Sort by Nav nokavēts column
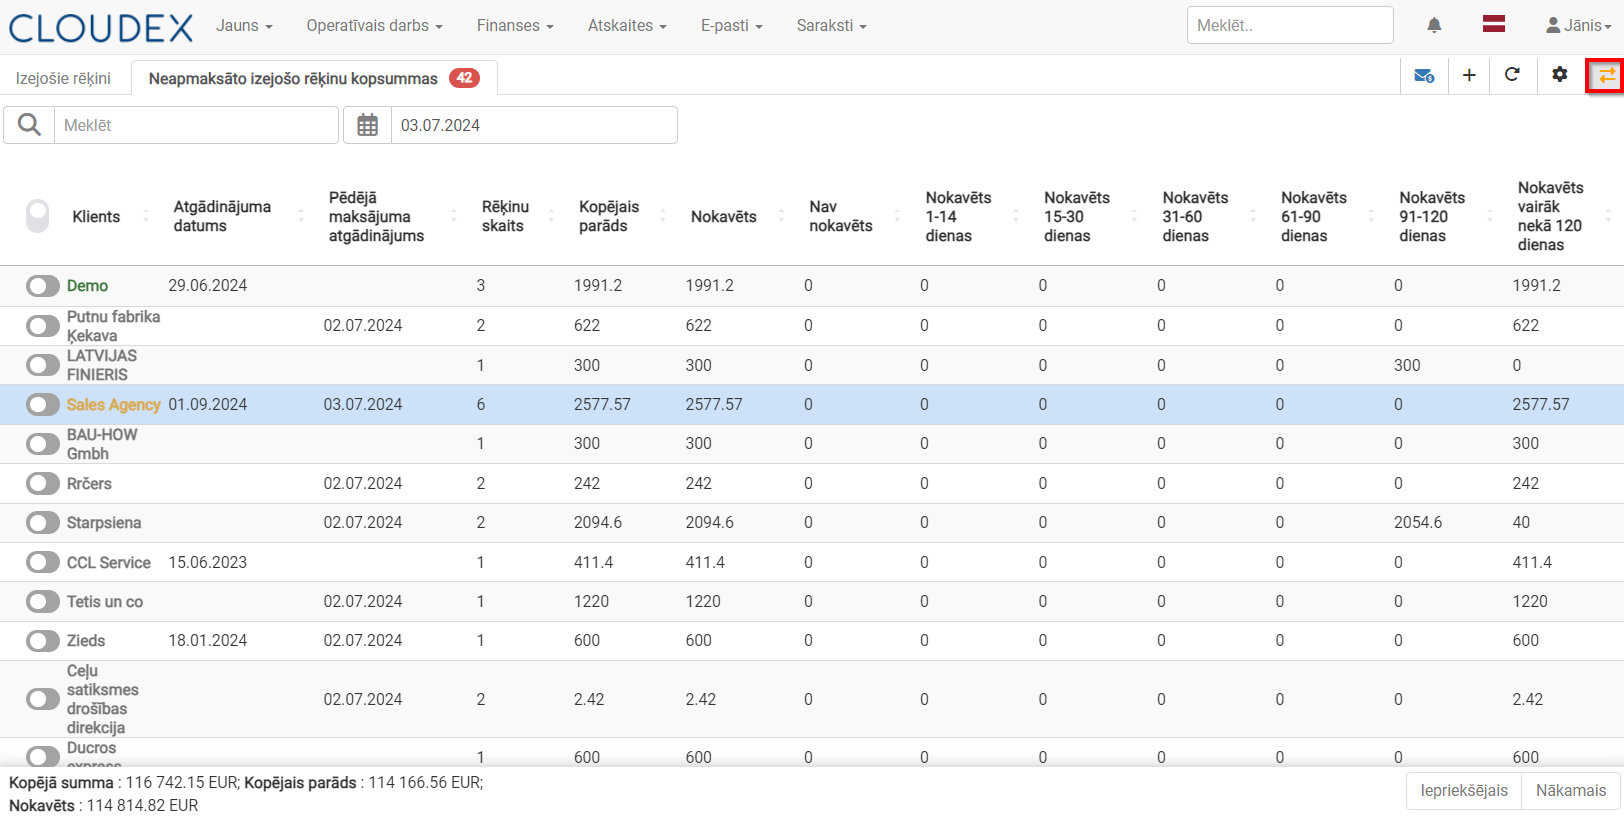The width and height of the screenshot is (1624, 817). pyautogui.click(x=840, y=216)
